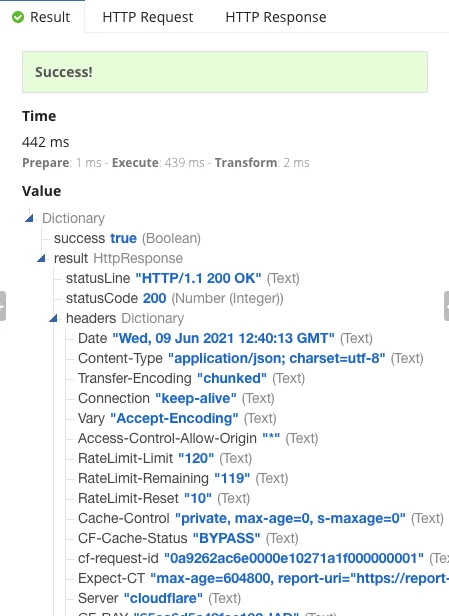
Task: Select the Result tab
Action: 42,17
